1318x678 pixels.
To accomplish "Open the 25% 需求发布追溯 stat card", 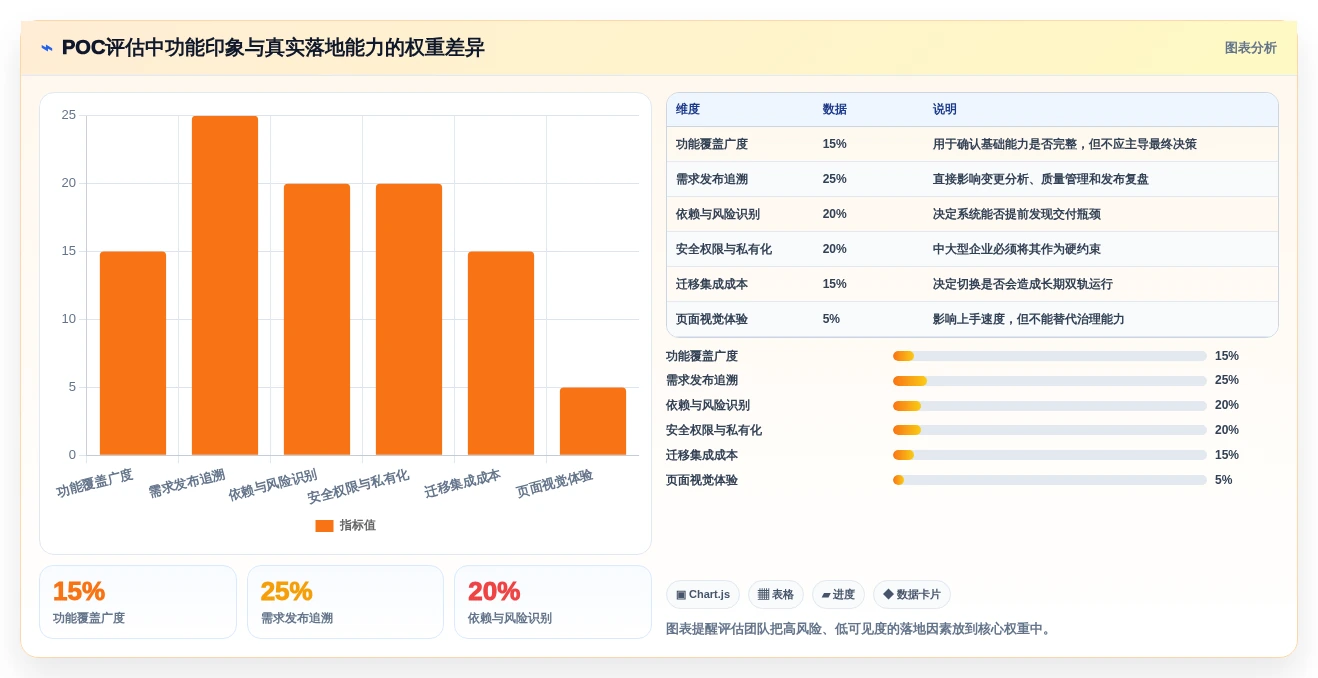I will pyautogui.click(x=345, y=602).
